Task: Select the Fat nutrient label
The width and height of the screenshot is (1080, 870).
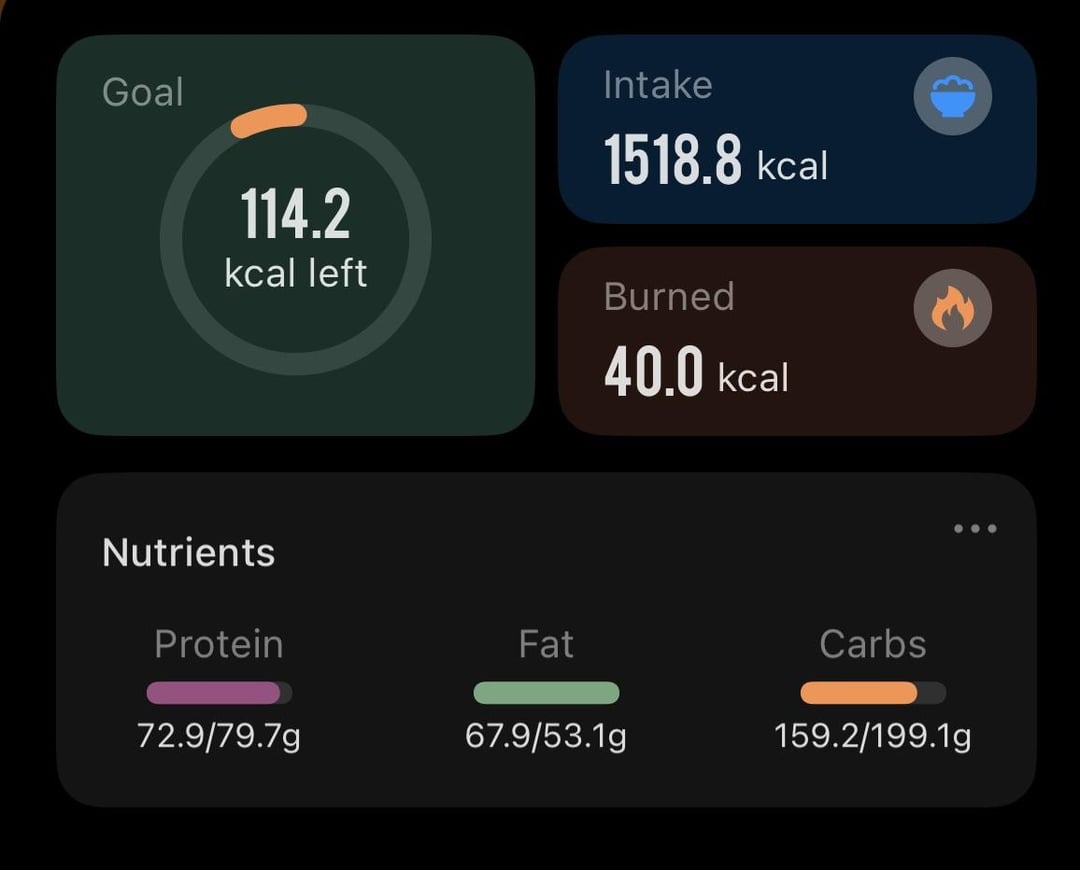Action: pos(546,644)
